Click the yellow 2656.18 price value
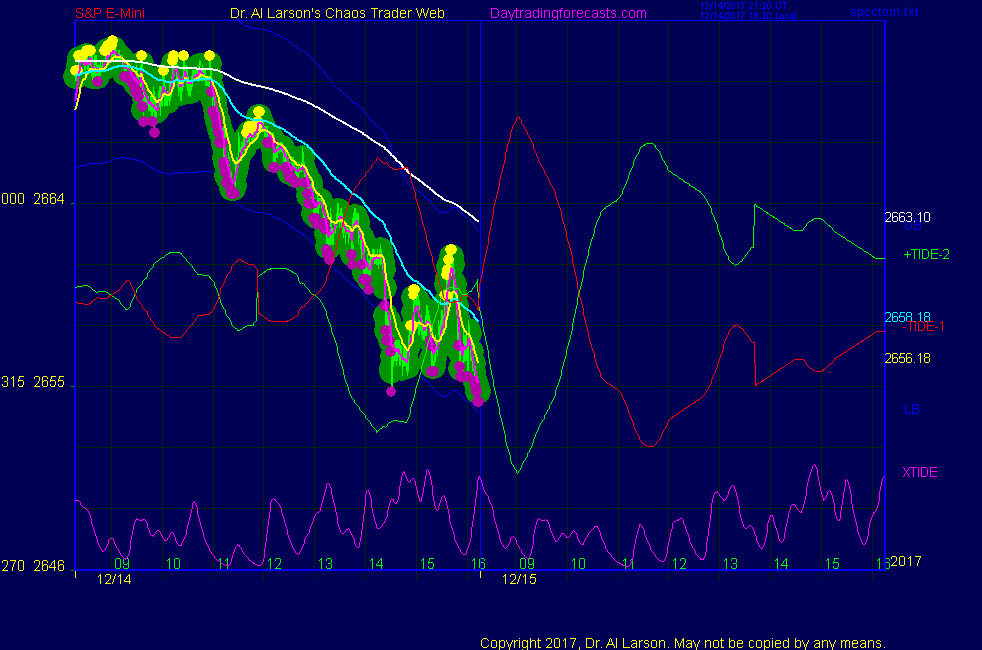982x650 pixels. click(907, 358)
